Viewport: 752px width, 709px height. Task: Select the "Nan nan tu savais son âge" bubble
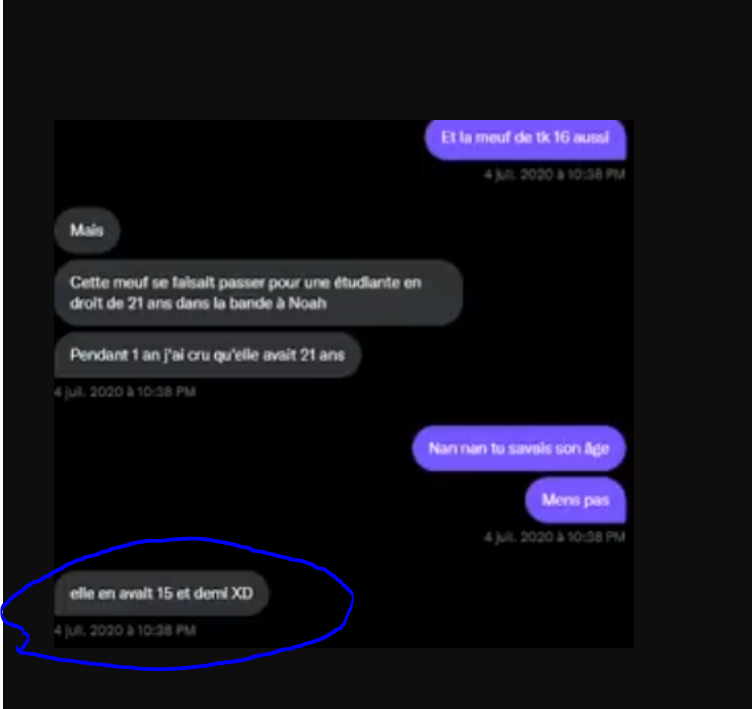tap(518, 449)
